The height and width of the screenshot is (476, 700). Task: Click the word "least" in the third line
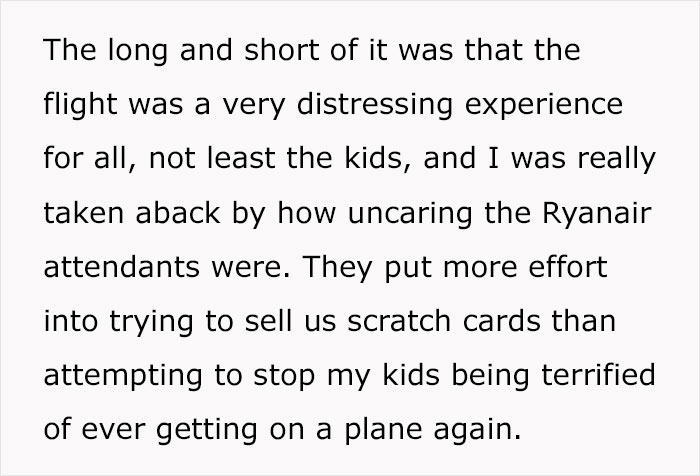coord(241,158)
